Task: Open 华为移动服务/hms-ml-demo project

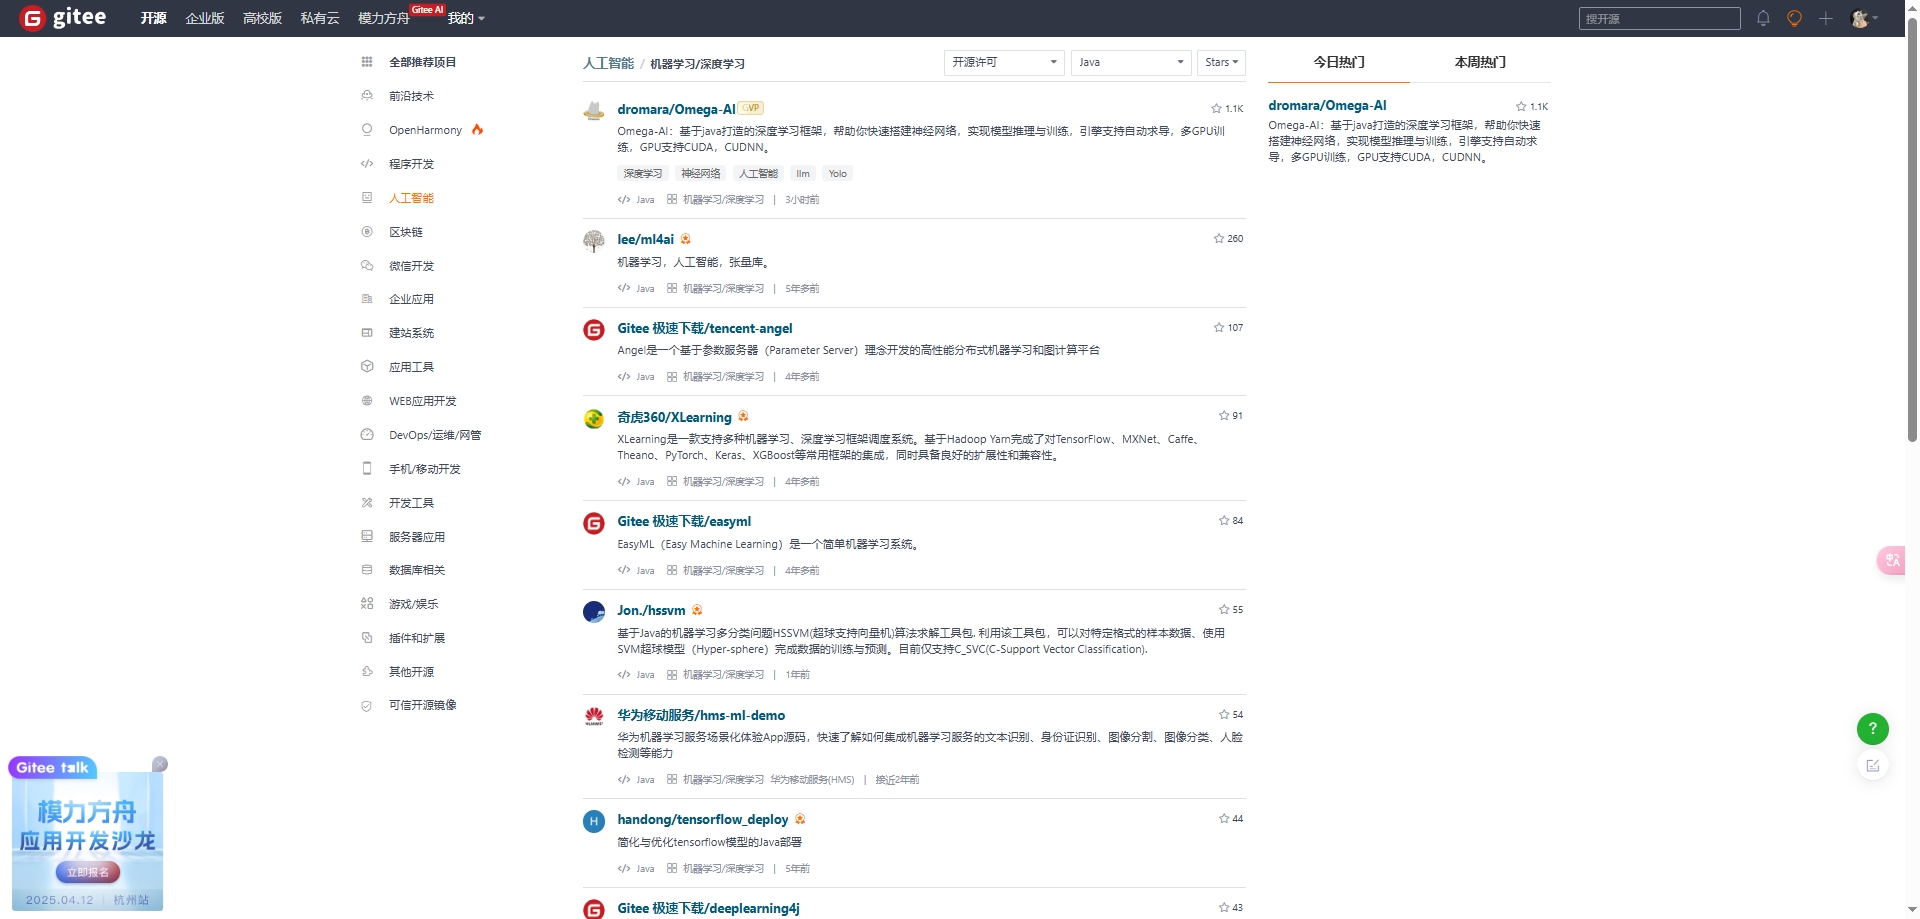Action: click(x=701, y=715)
